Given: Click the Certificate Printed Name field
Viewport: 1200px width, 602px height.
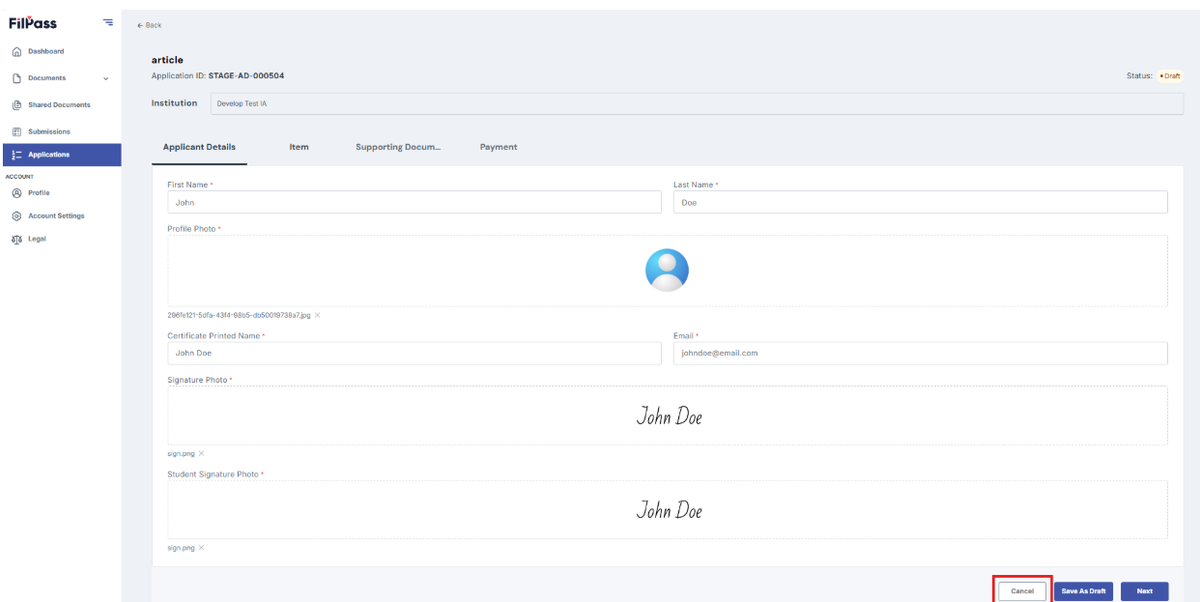Looking at the screenshot, I should (x=414, y=353).
